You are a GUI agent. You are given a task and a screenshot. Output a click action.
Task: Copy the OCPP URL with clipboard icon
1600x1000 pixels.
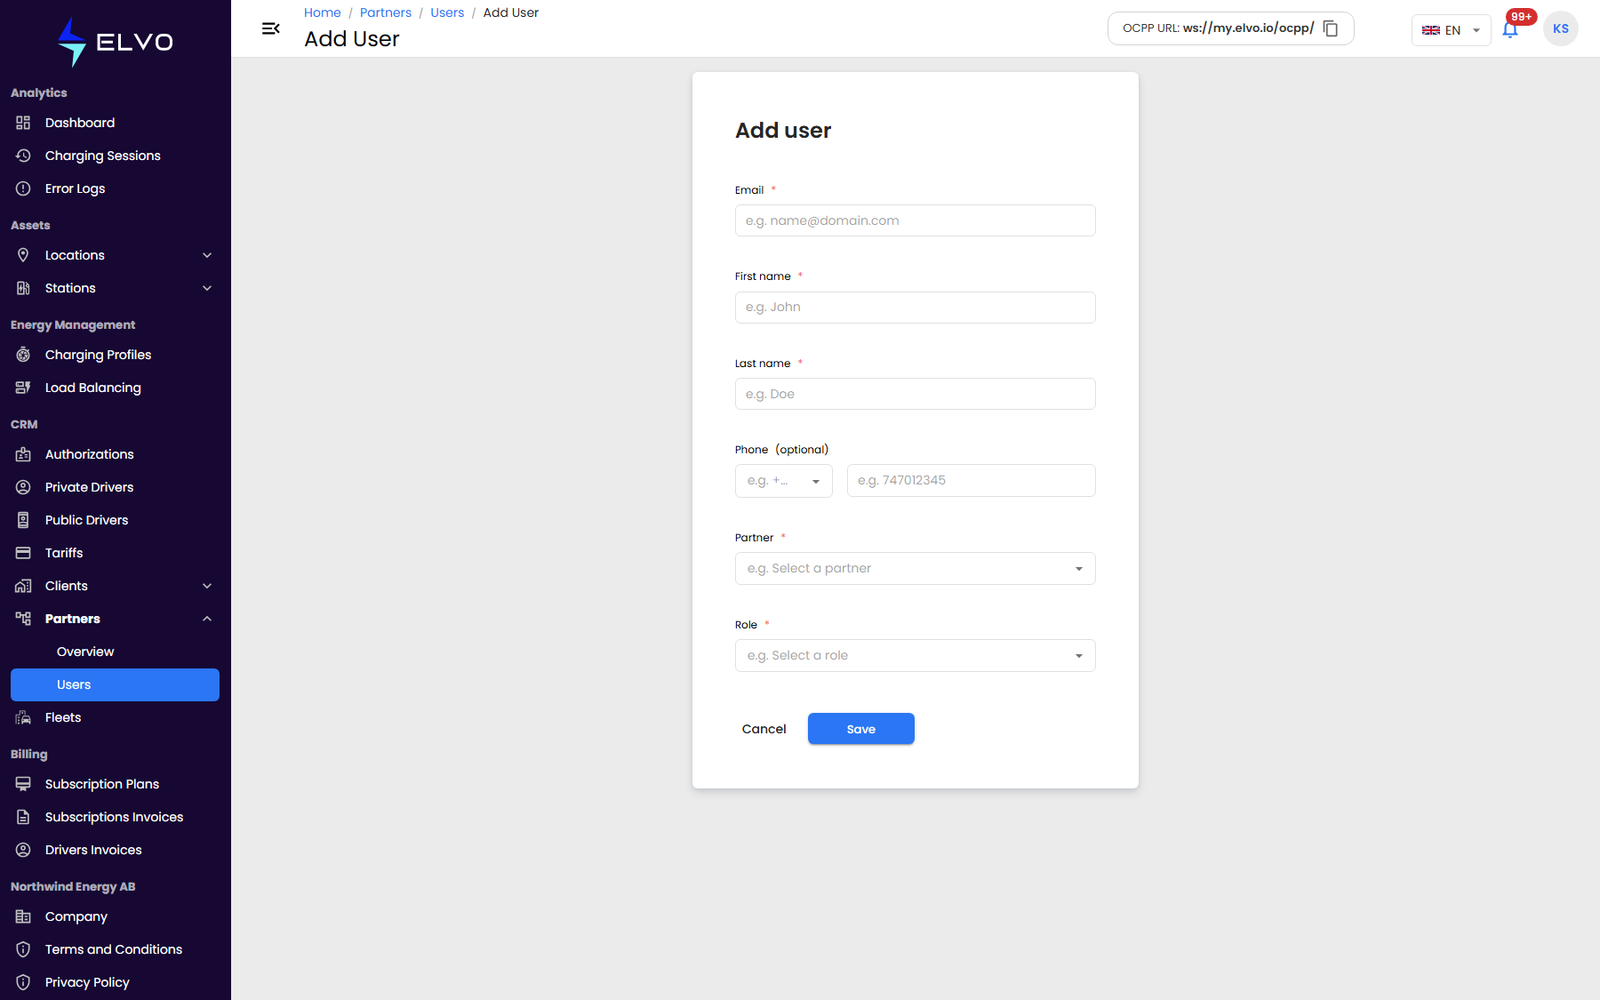pos(1331,29)
